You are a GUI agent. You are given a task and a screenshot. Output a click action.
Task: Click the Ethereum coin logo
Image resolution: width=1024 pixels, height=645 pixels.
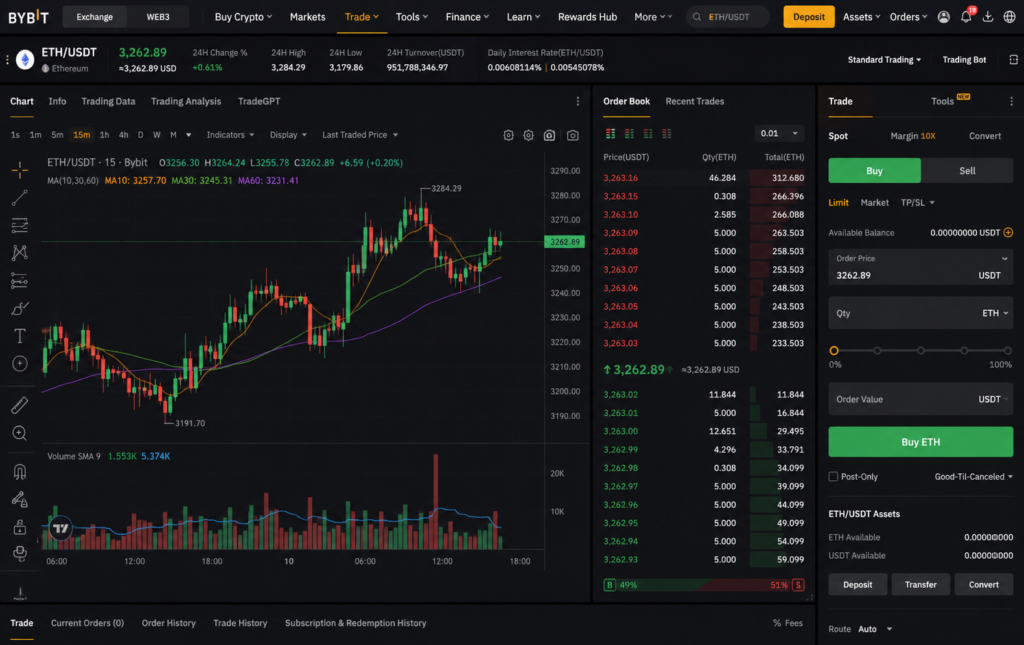click(25, 59)
